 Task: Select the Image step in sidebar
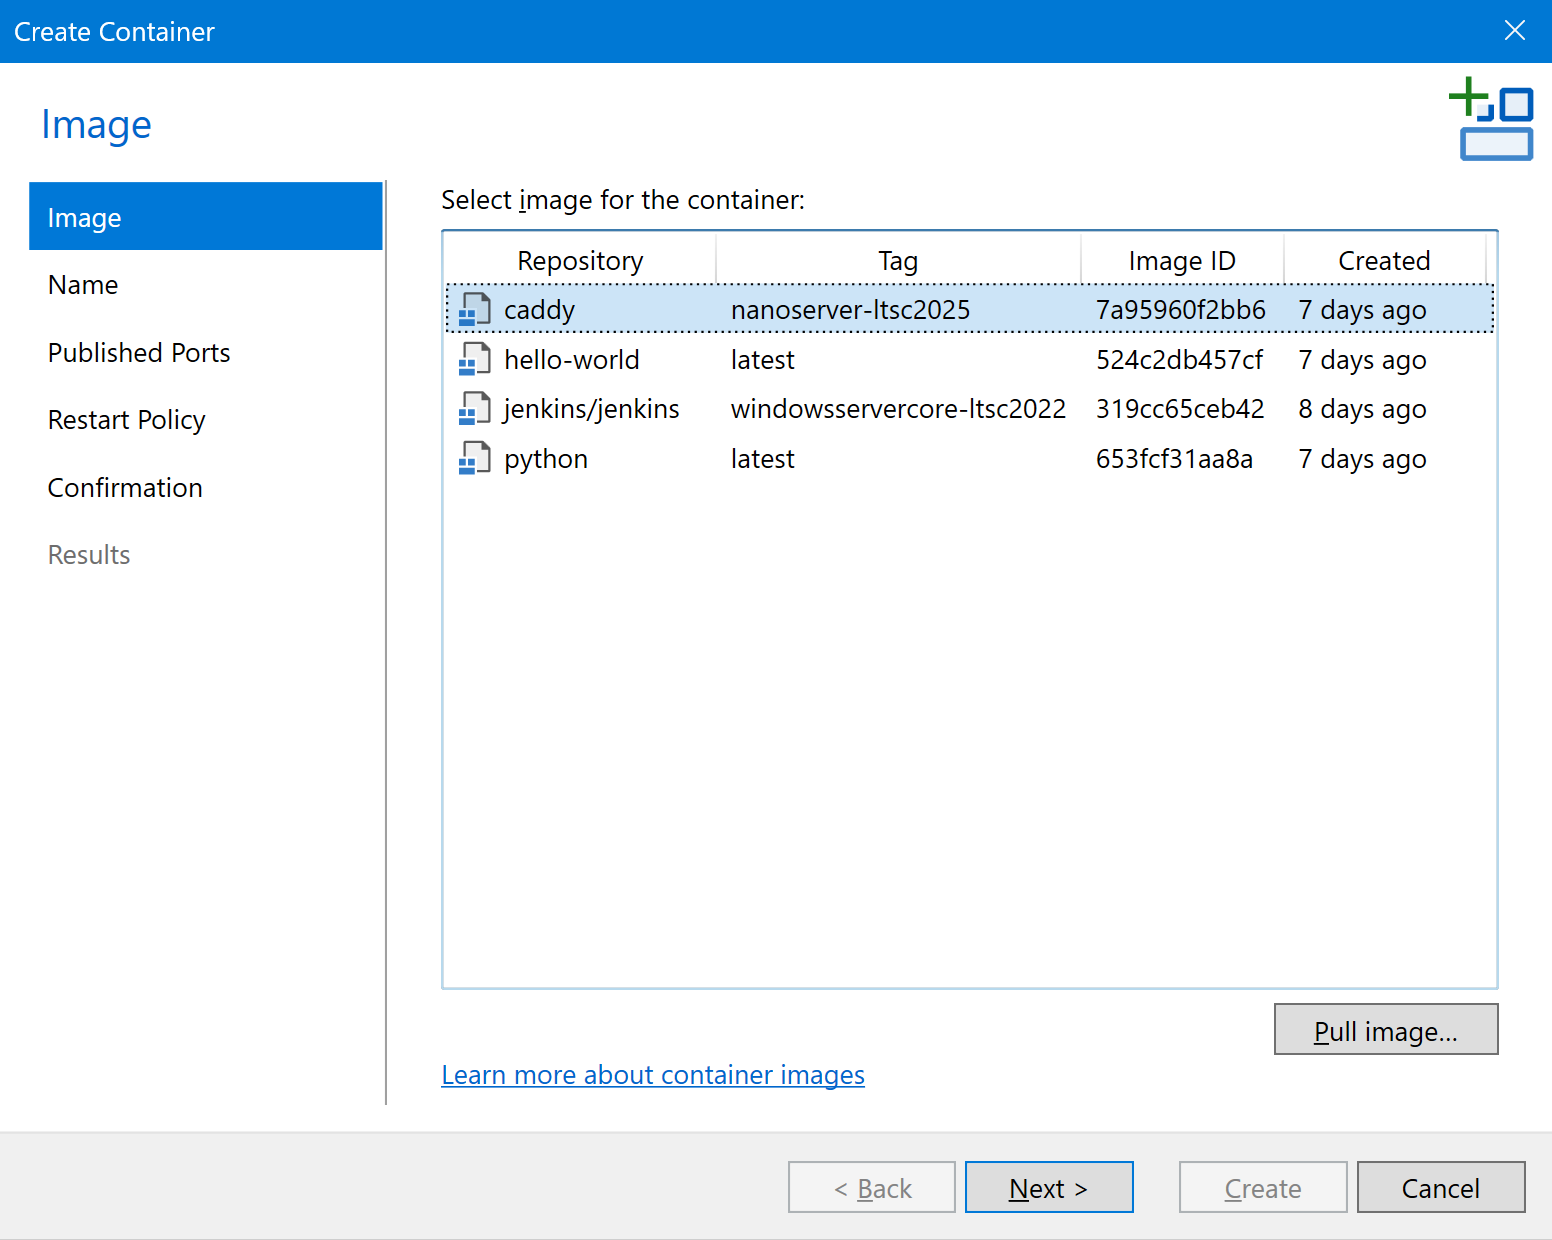[205, 217]
